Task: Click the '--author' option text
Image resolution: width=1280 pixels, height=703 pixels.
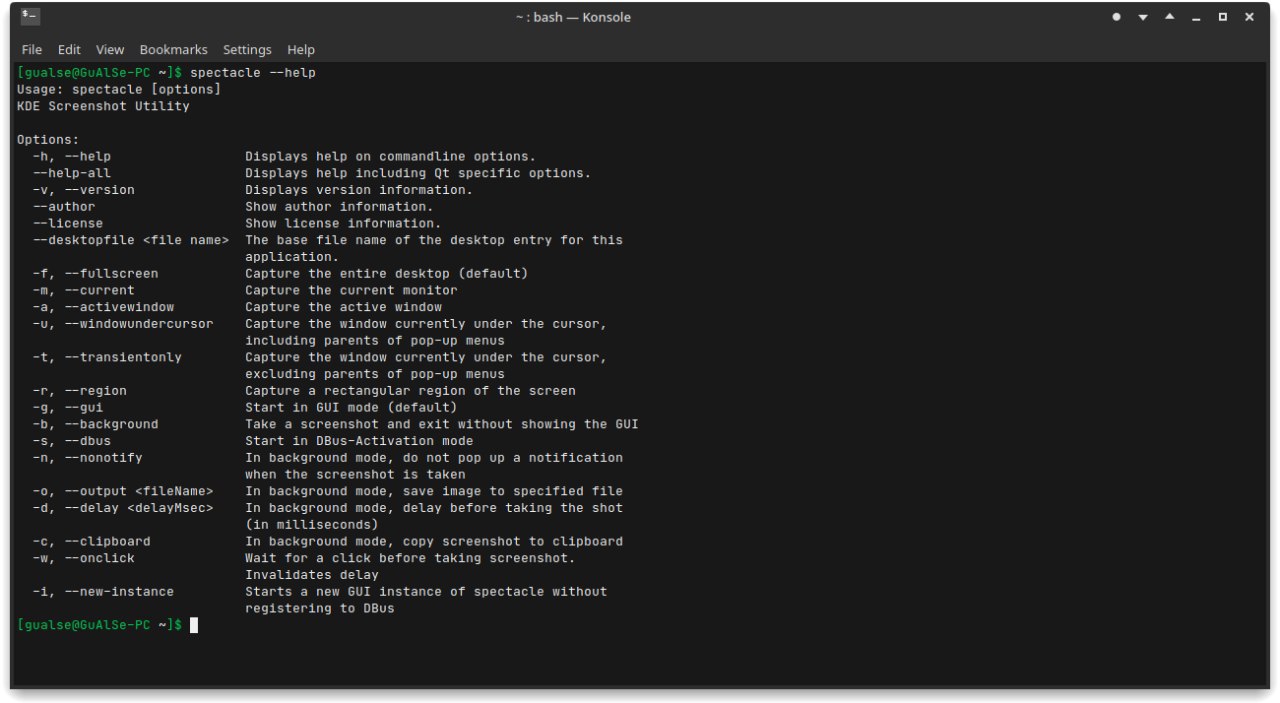Action: click(x=64, y=207)
